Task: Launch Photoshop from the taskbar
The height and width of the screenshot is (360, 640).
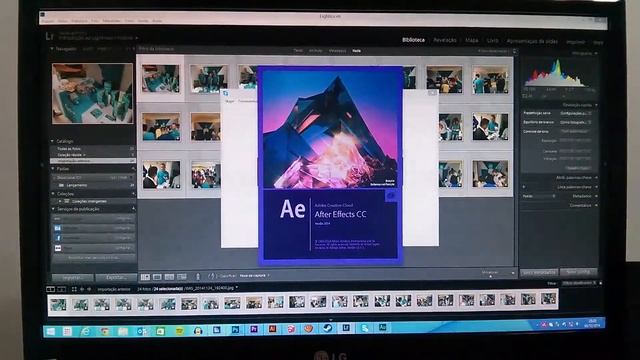Action: point(236,329)
